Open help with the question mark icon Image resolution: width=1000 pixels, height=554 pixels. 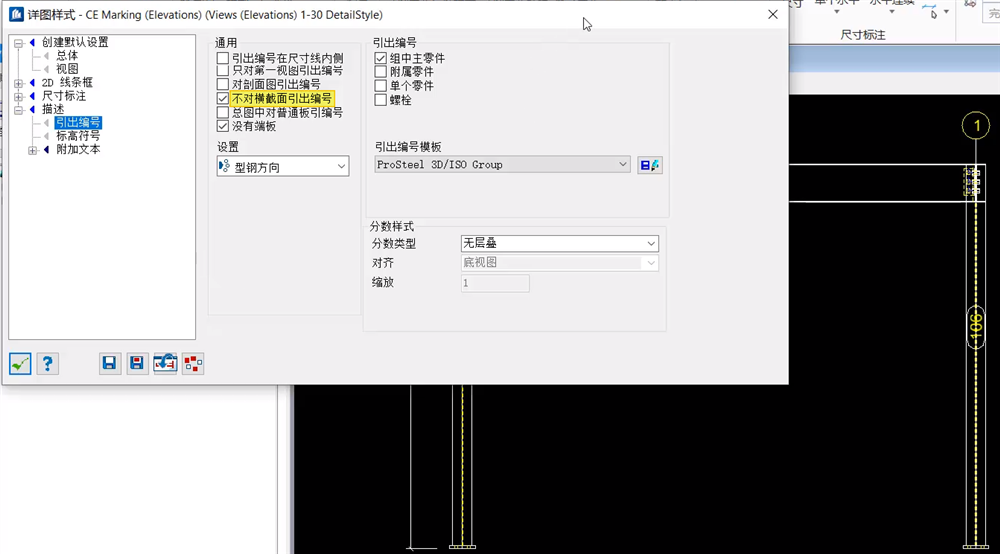47,364
